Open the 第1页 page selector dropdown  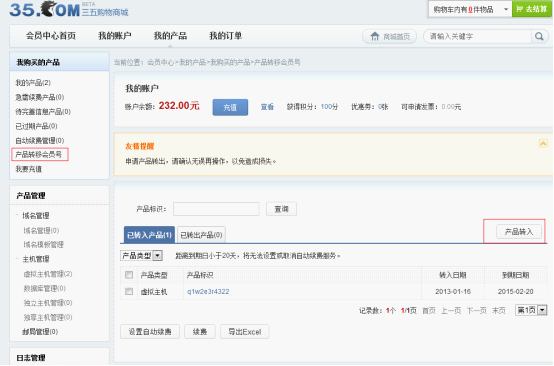(x=542, y=310)
